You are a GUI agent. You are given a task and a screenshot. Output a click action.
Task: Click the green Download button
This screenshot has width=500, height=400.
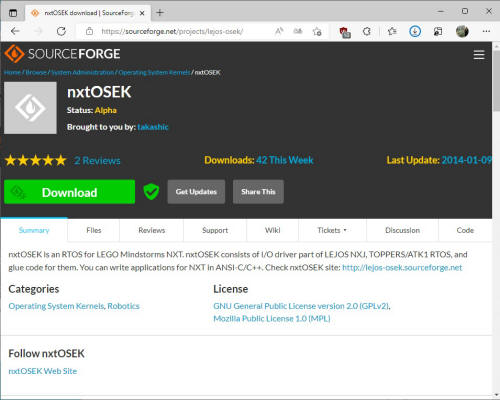tap(69, 192)
